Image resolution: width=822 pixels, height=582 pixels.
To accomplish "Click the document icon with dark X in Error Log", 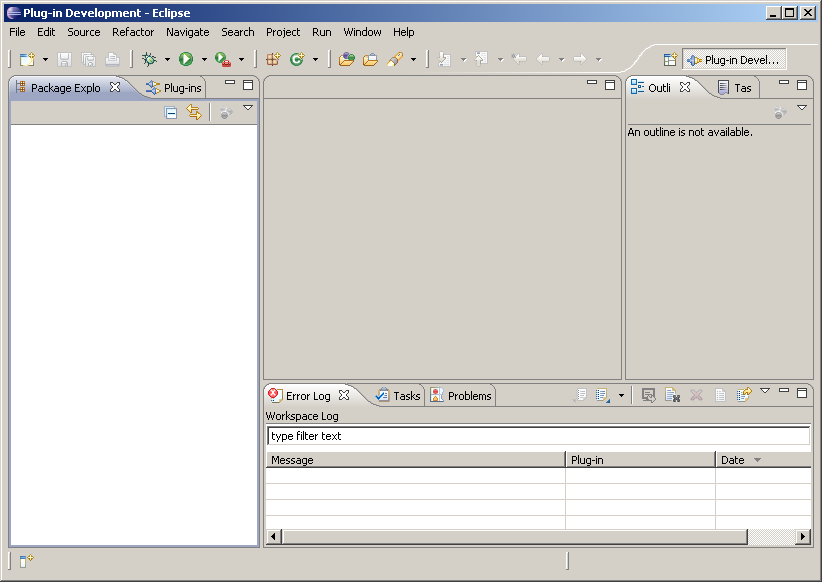I will click(672, 395).
